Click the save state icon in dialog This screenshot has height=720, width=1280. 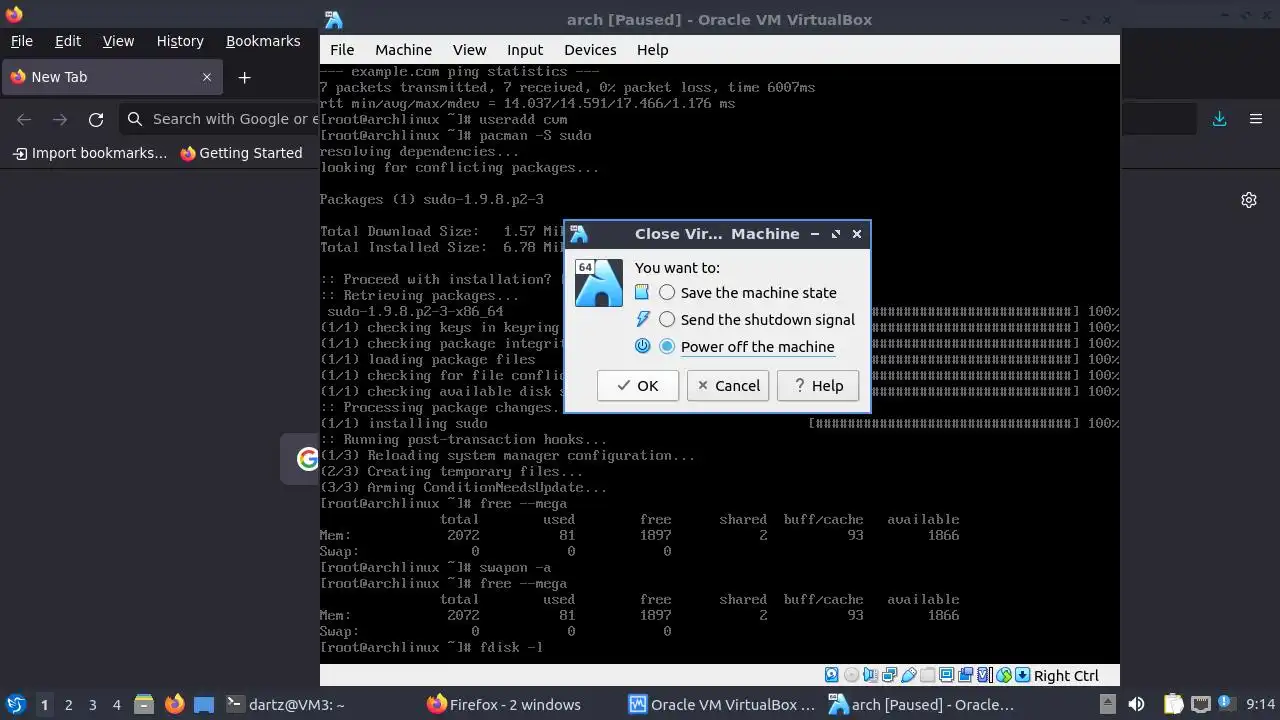(642, 293)
